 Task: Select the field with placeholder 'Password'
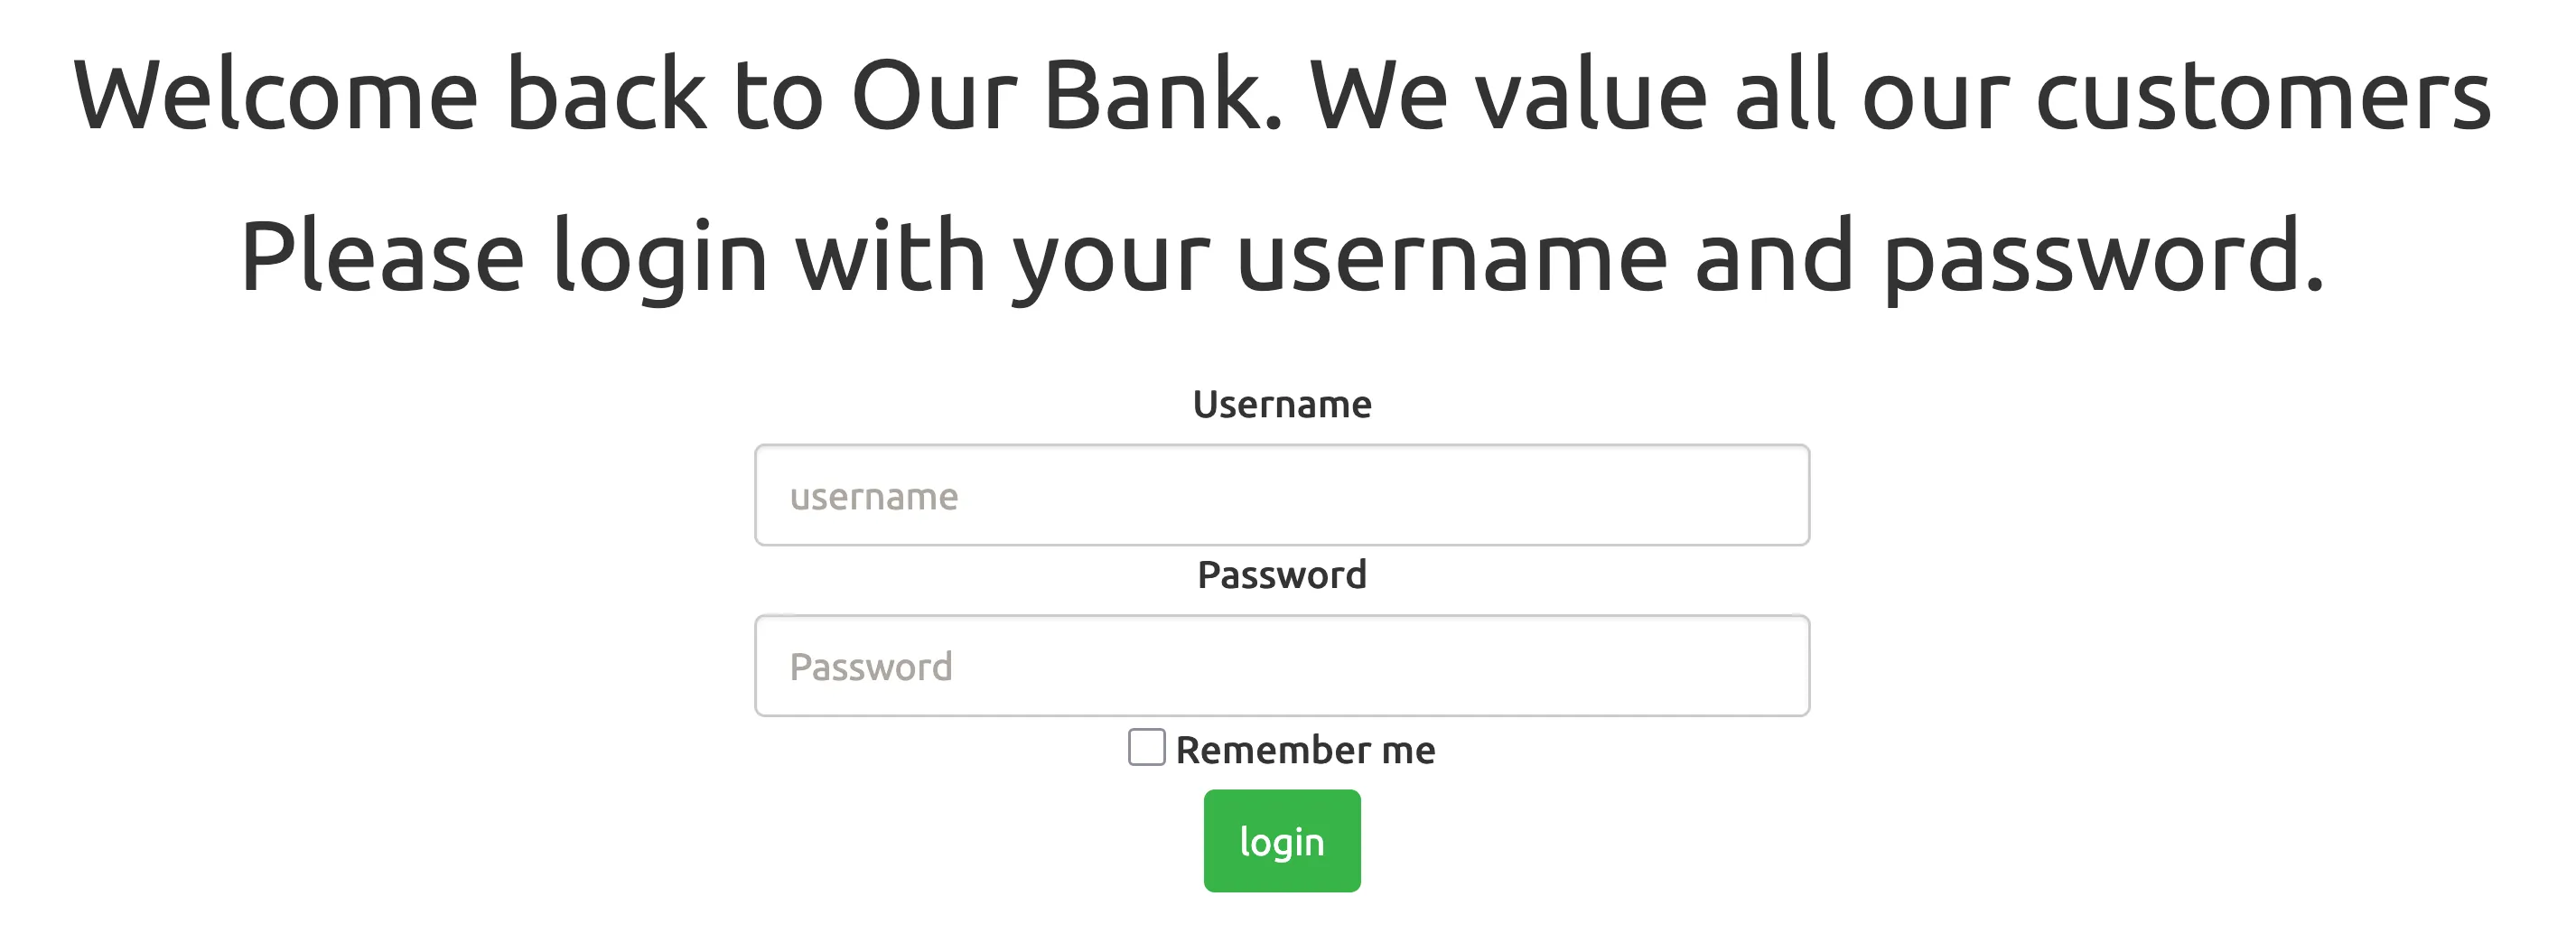[1282, 665]
